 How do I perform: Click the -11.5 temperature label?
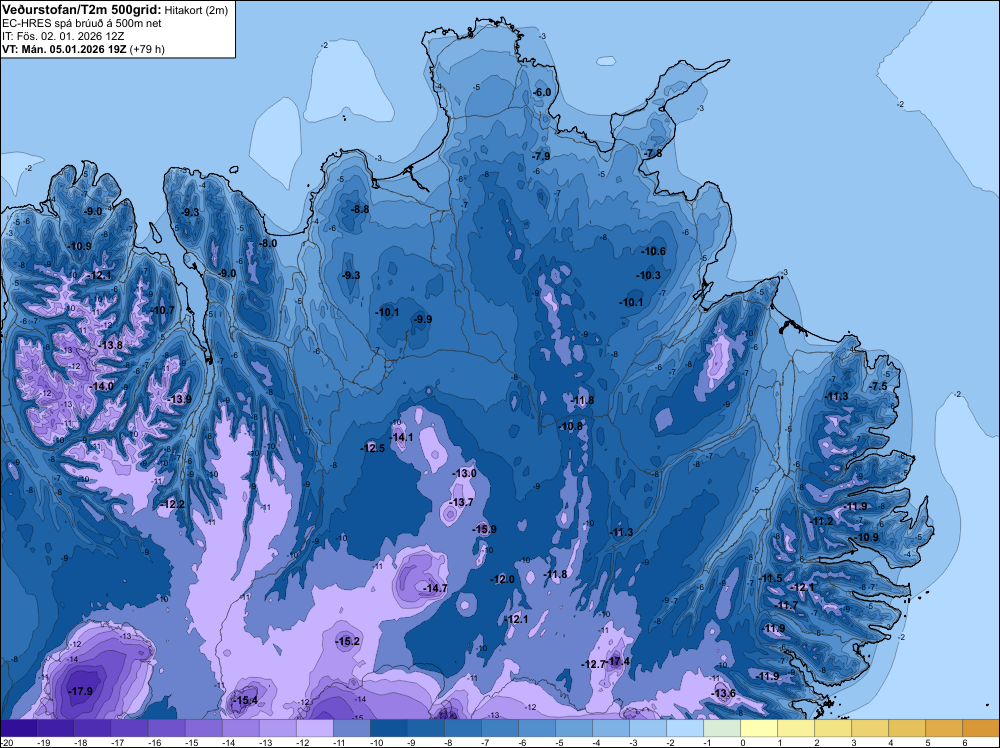[x=770, y=578]
